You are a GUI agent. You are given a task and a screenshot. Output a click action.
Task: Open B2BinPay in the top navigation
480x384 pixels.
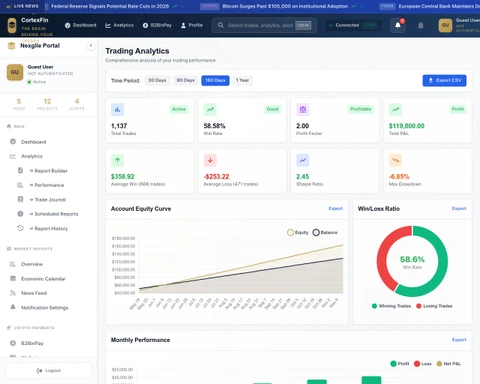(x=157, y=25)
